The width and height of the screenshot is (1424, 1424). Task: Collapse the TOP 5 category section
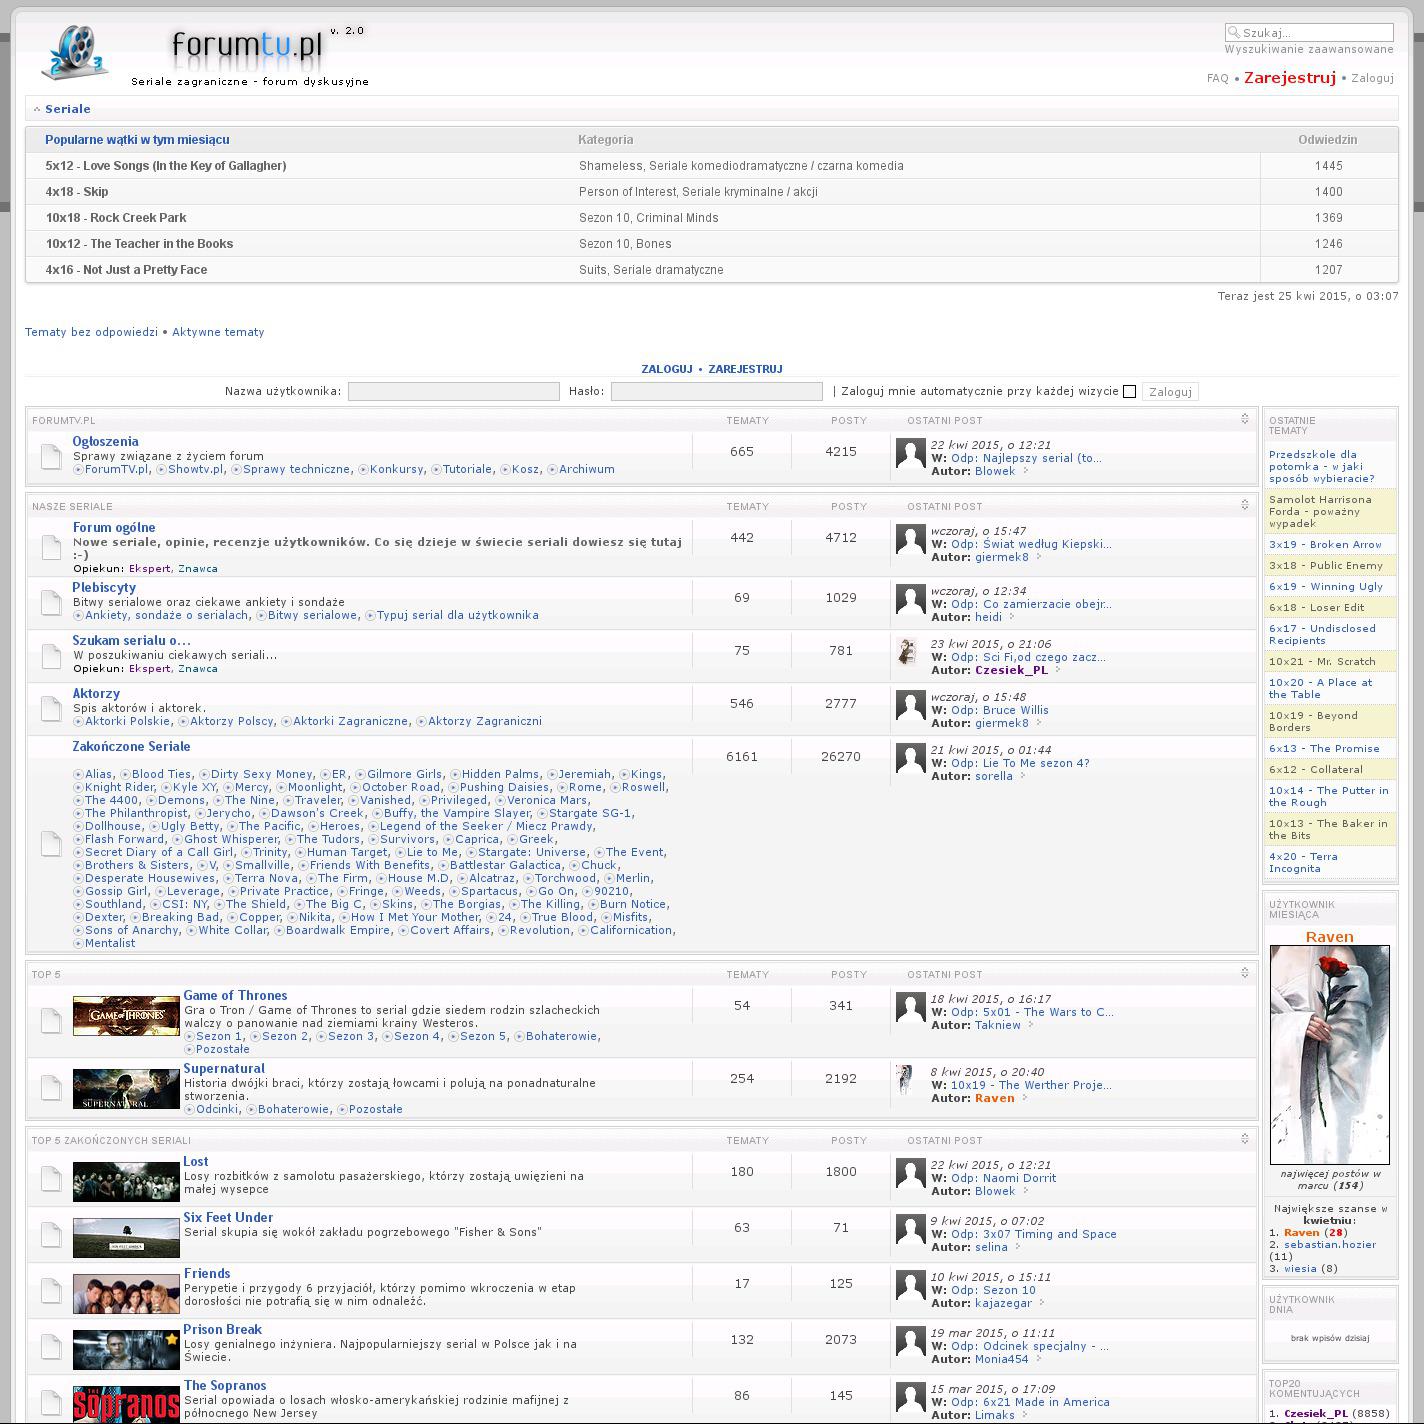click(x=1244, y=973)
